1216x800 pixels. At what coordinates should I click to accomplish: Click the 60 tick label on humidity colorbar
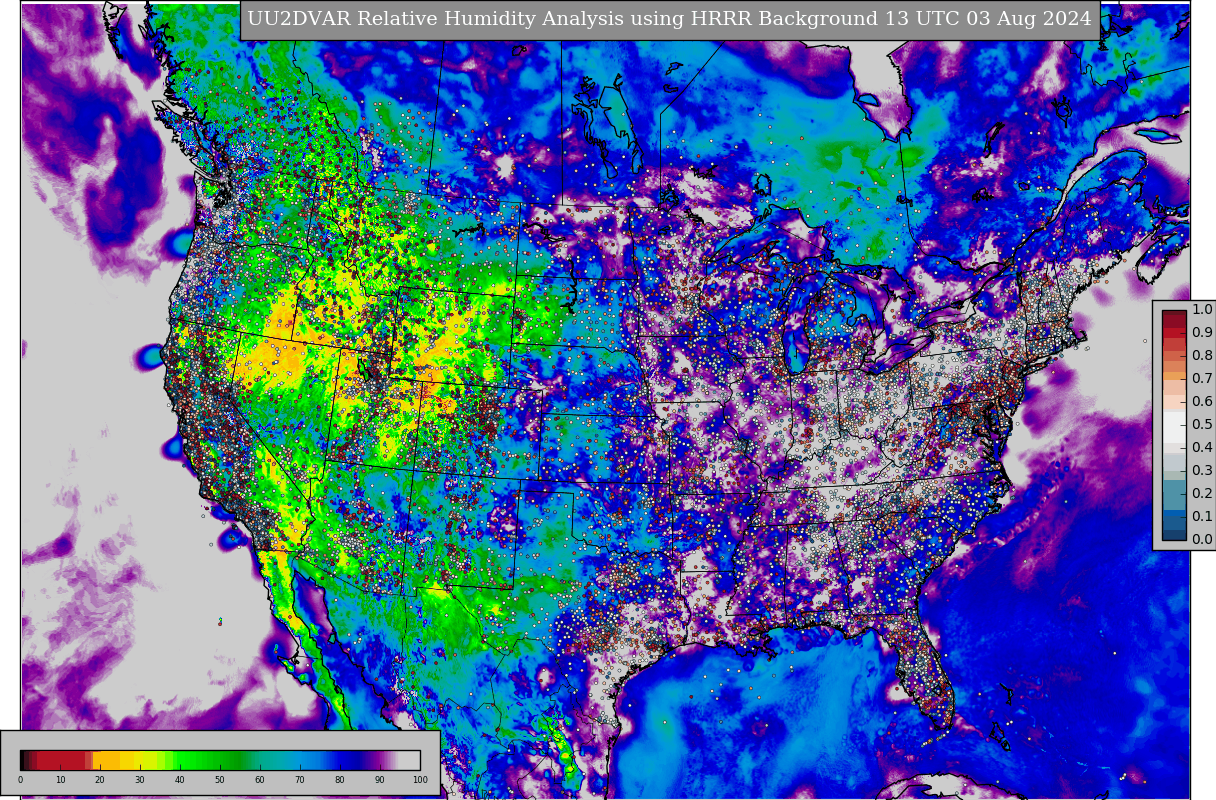260,780
